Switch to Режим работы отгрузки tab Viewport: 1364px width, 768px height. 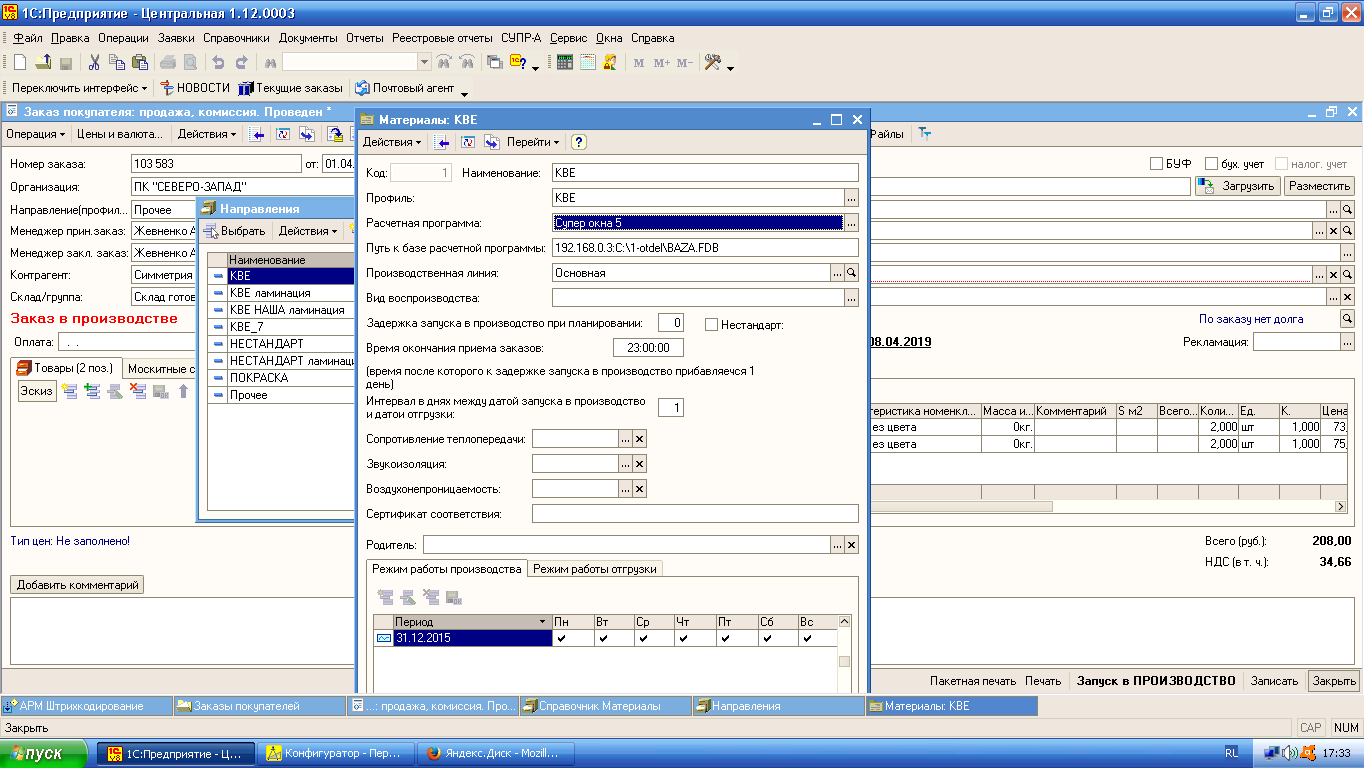click(x=595, y=569)
